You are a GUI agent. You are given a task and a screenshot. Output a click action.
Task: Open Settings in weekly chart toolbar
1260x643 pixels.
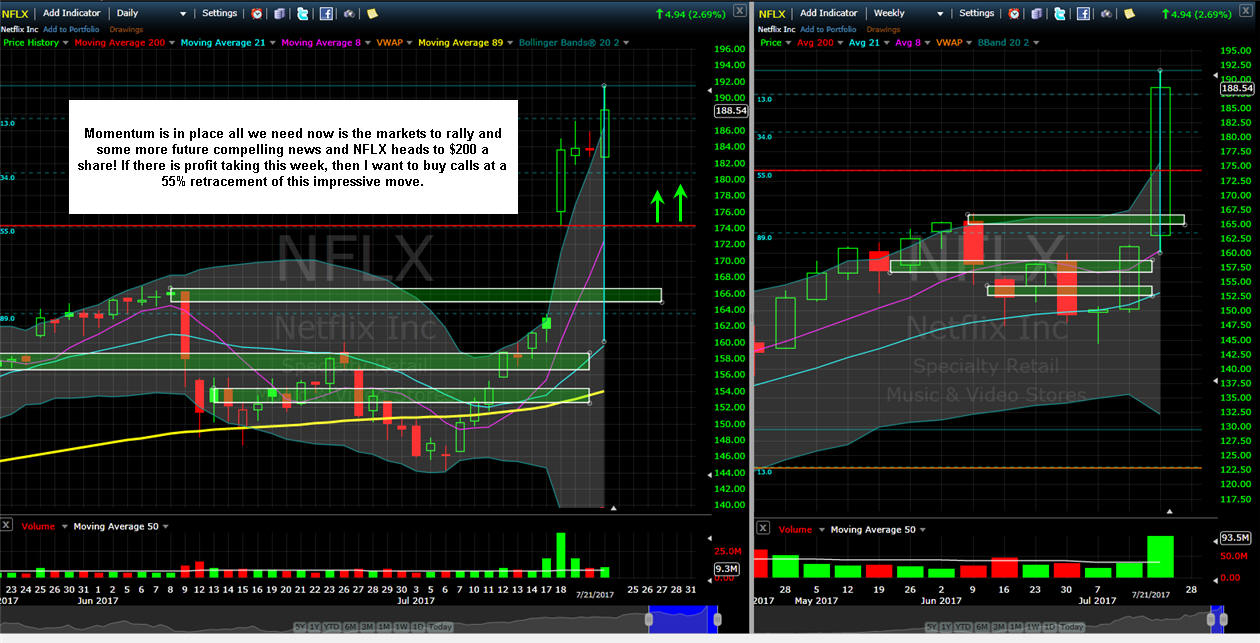tap(977, 14)
